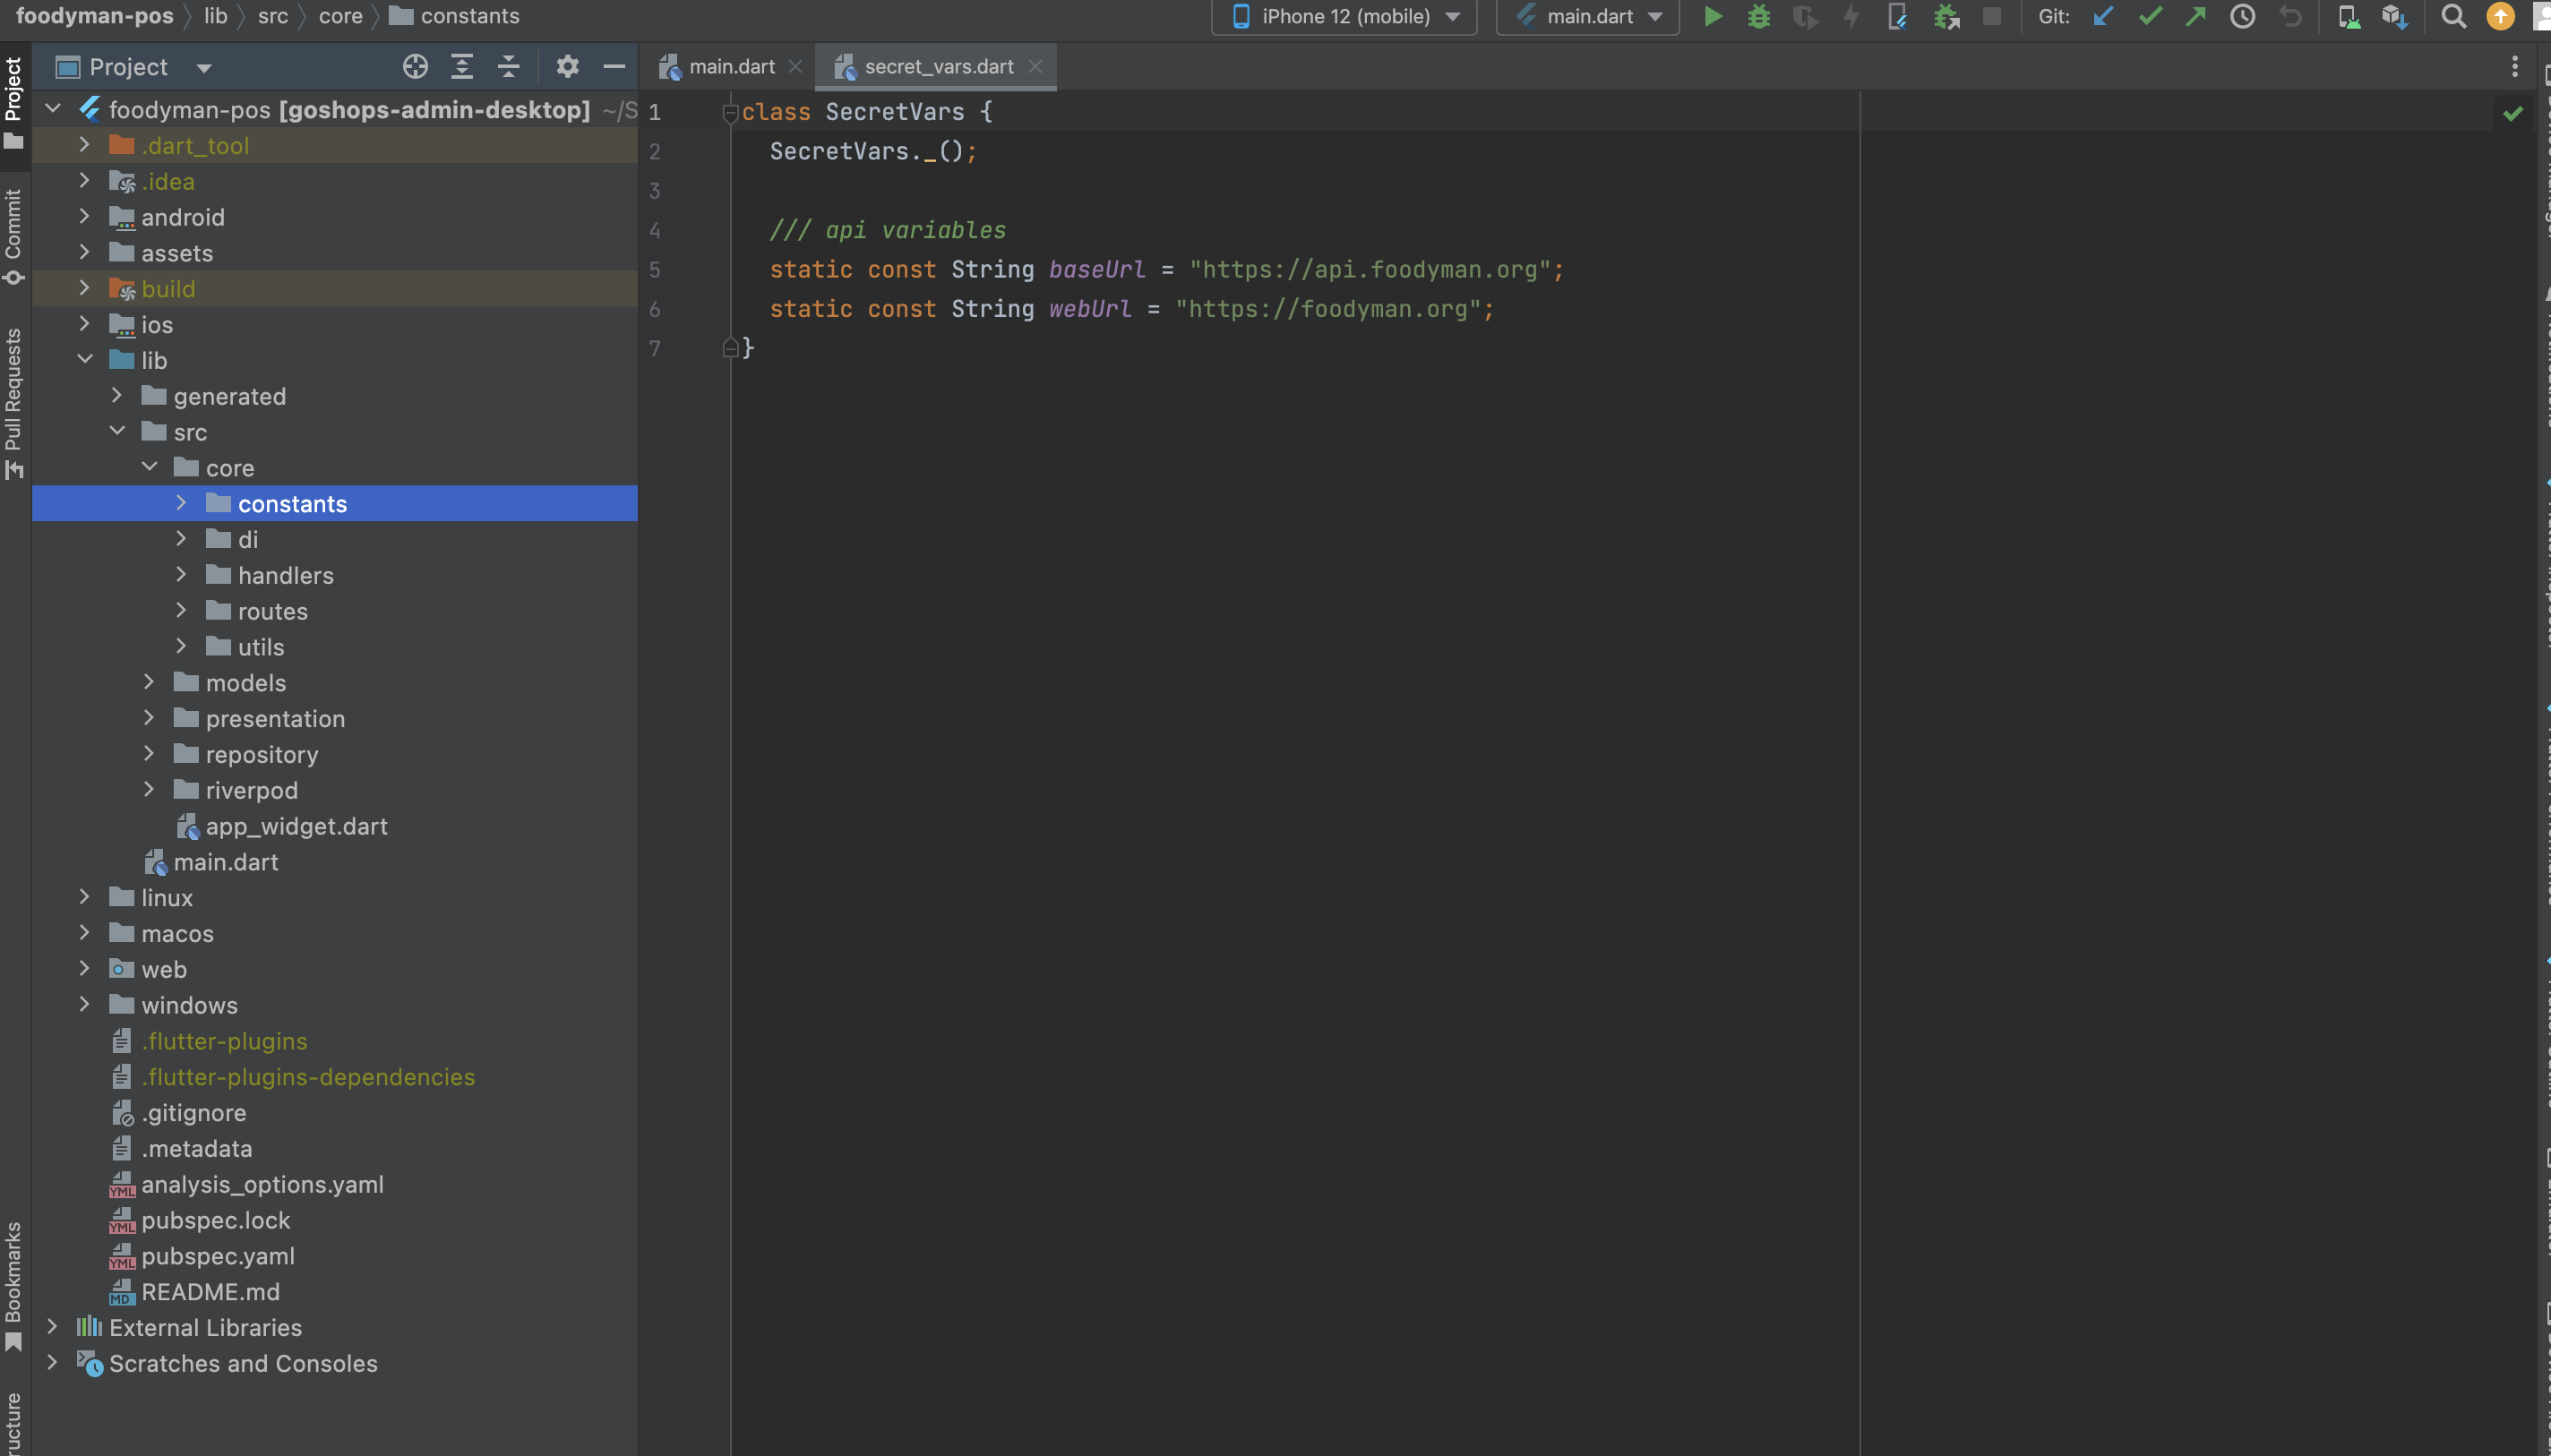Image resolution: width=2551 pixels, height=1456 pixels.
Task: Open the SDK Manager icon
Action: point(2395,16)
